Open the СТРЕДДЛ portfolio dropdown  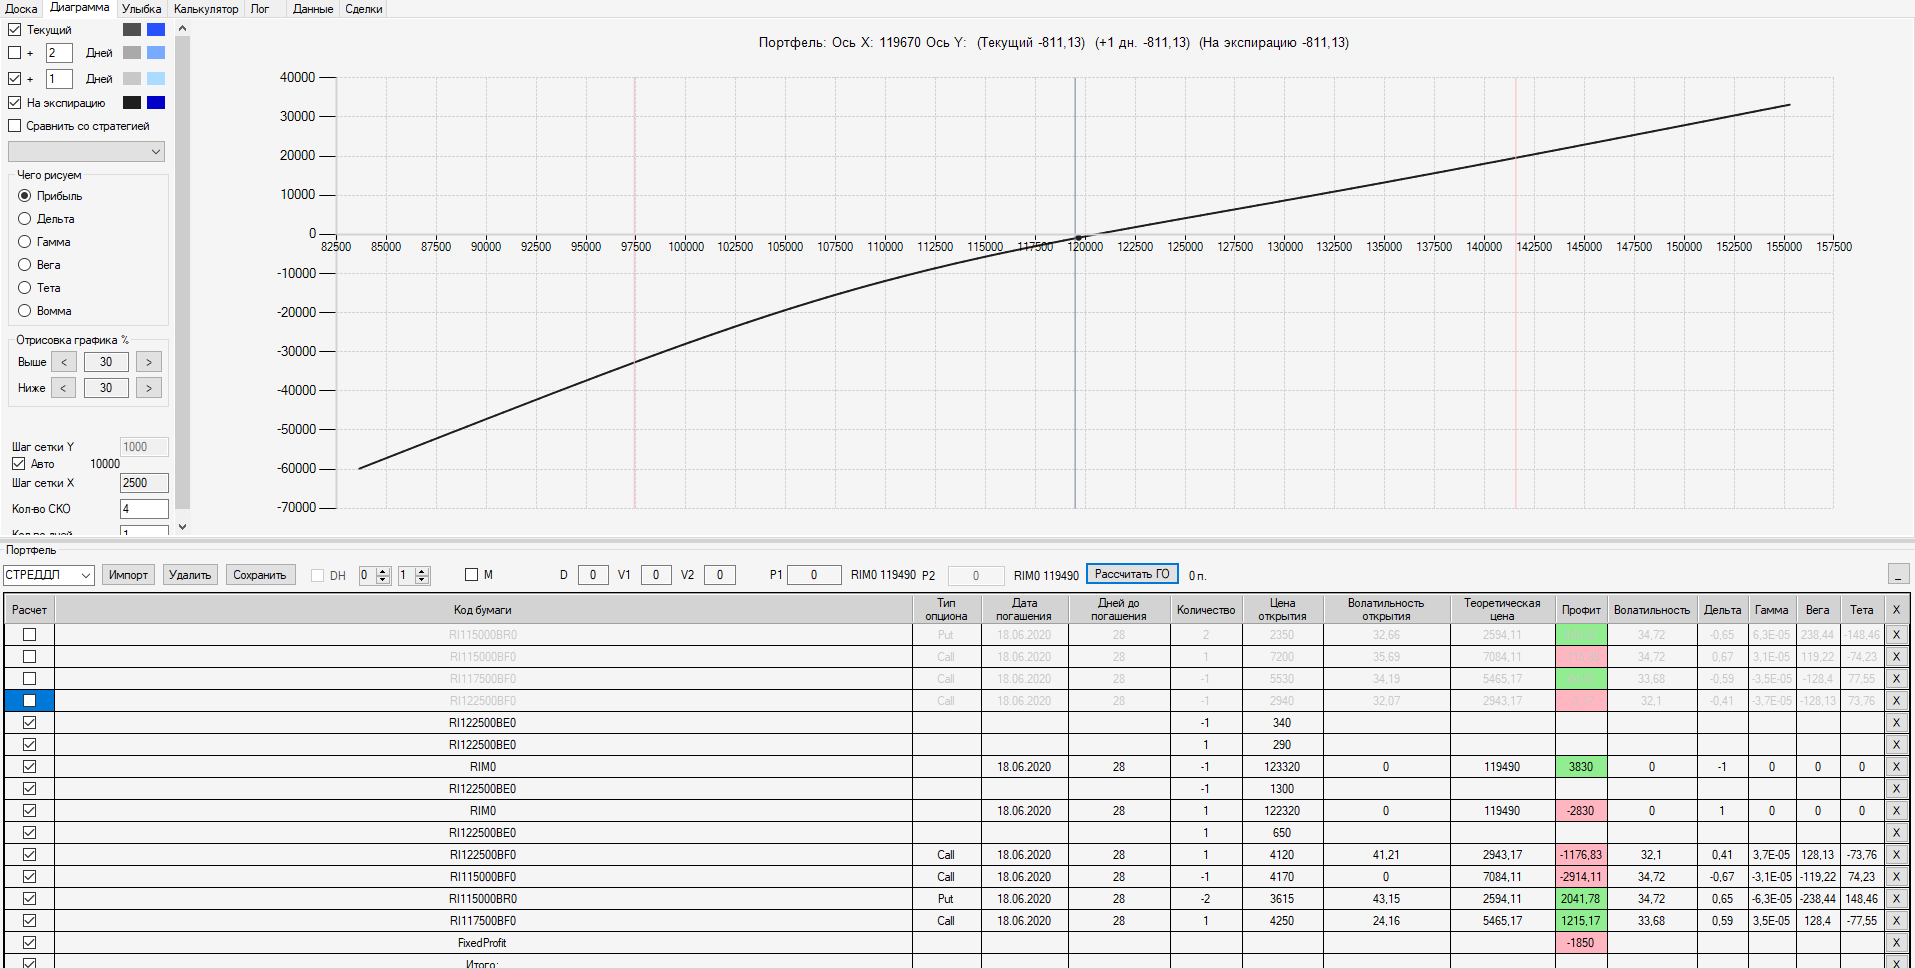[49, 575]
